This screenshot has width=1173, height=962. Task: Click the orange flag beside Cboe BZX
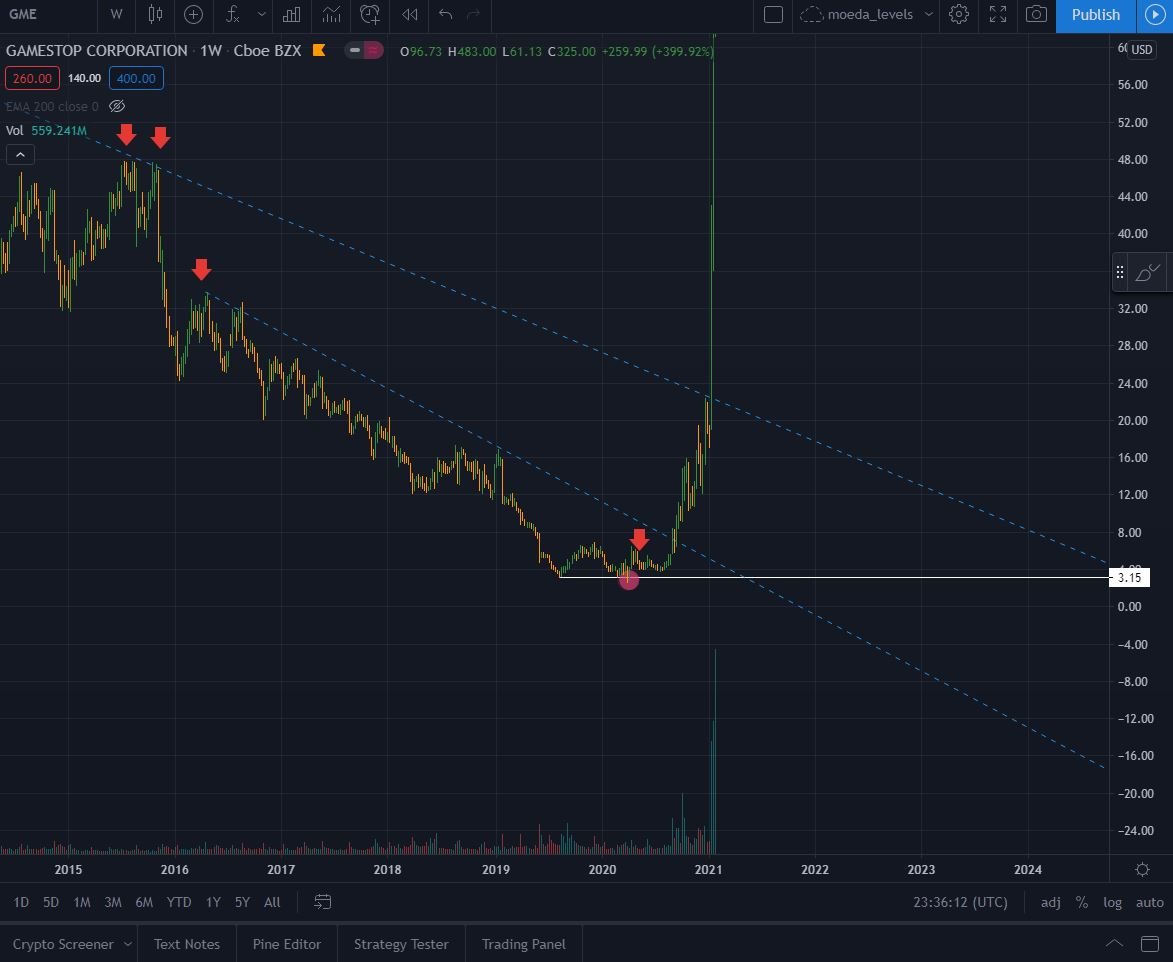coord(319,50)
